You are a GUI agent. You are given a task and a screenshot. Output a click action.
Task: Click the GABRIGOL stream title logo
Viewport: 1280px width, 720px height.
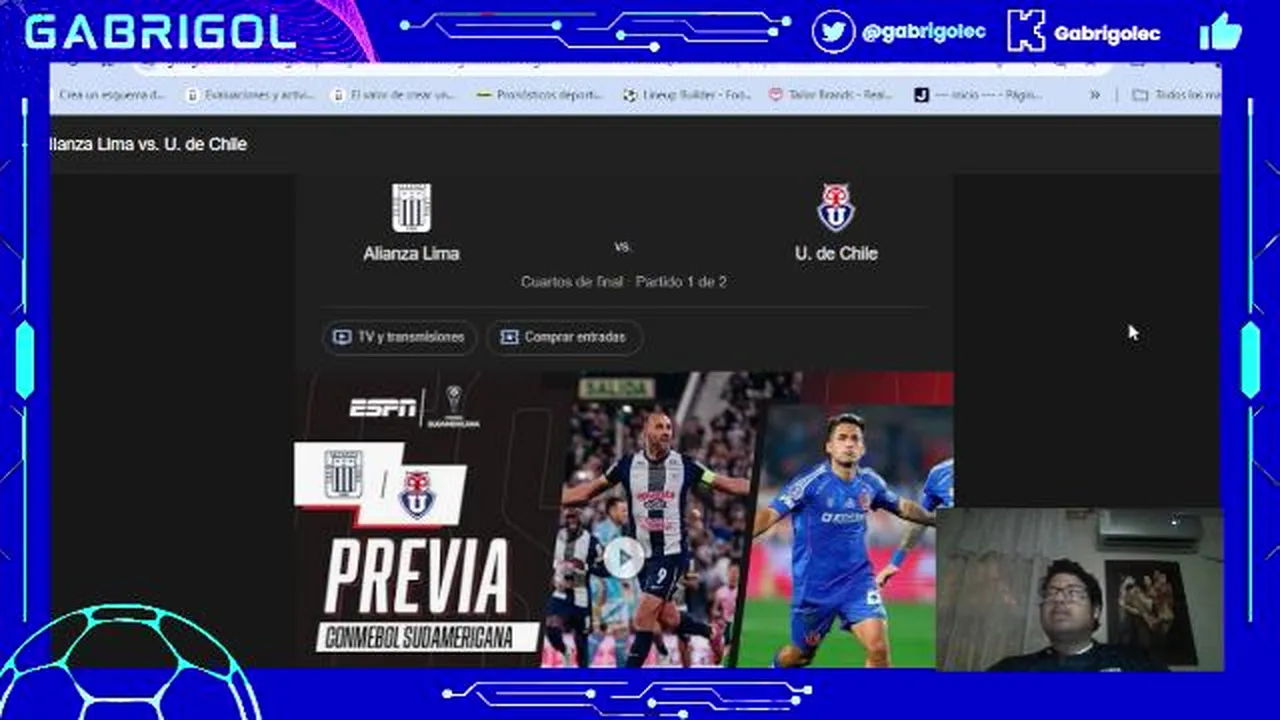pyautogui.click(x=160, y=32)
